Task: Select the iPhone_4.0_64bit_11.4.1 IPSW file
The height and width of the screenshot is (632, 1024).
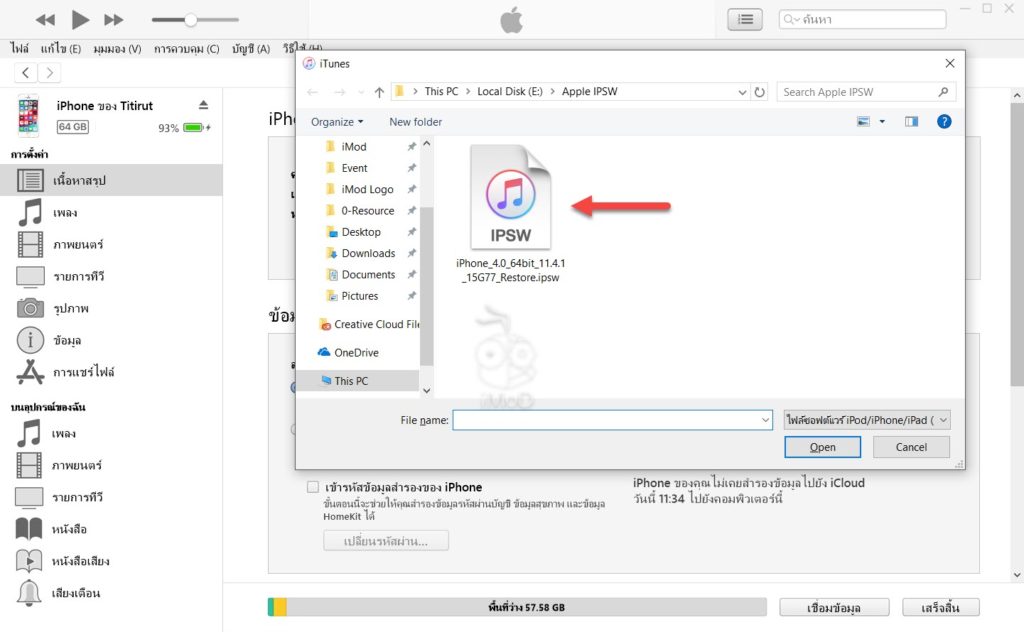Action: (x=511, y=195)
